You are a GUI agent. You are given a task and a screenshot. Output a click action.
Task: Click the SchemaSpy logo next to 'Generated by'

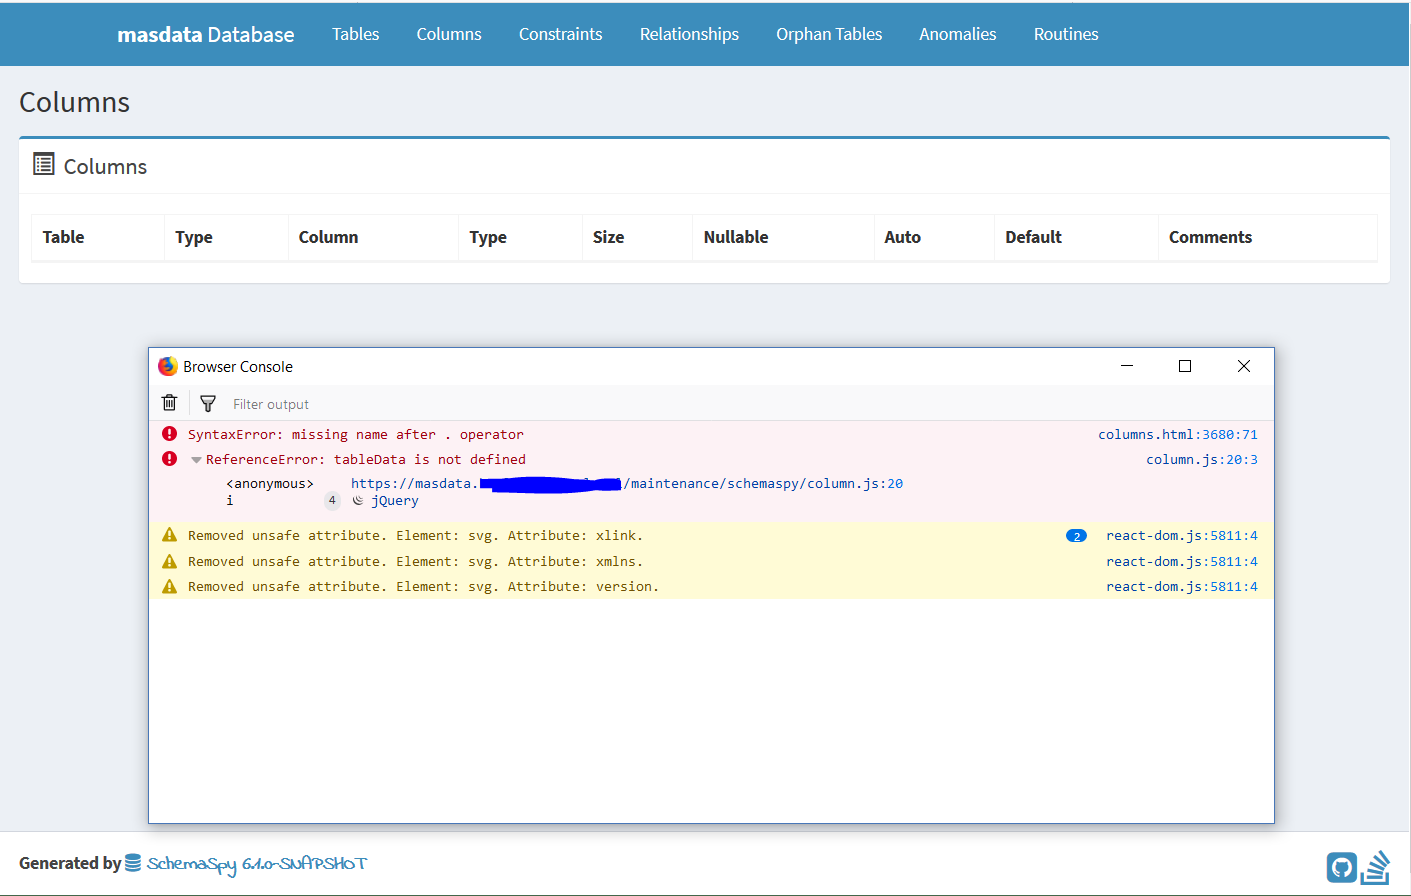pos(131,863)
